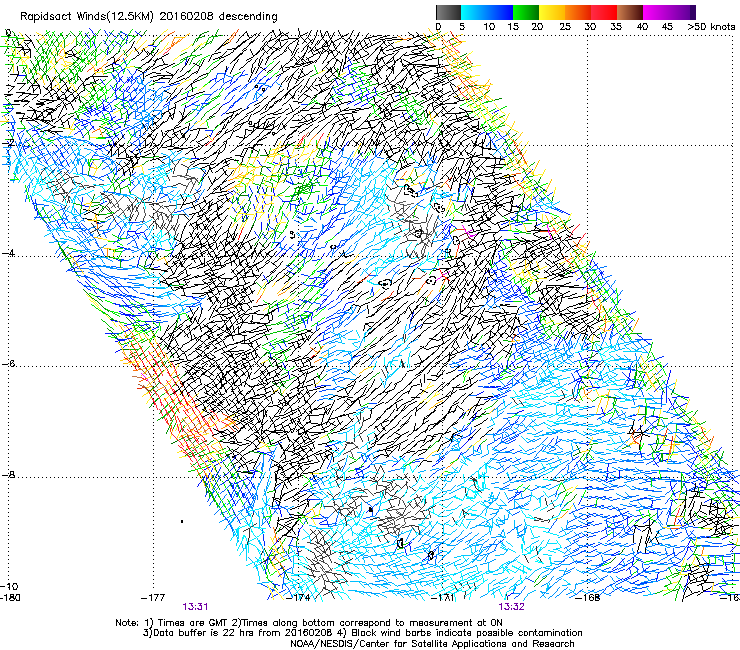Click the '-6' latitude axis label
740x650 pixels.
8,363
